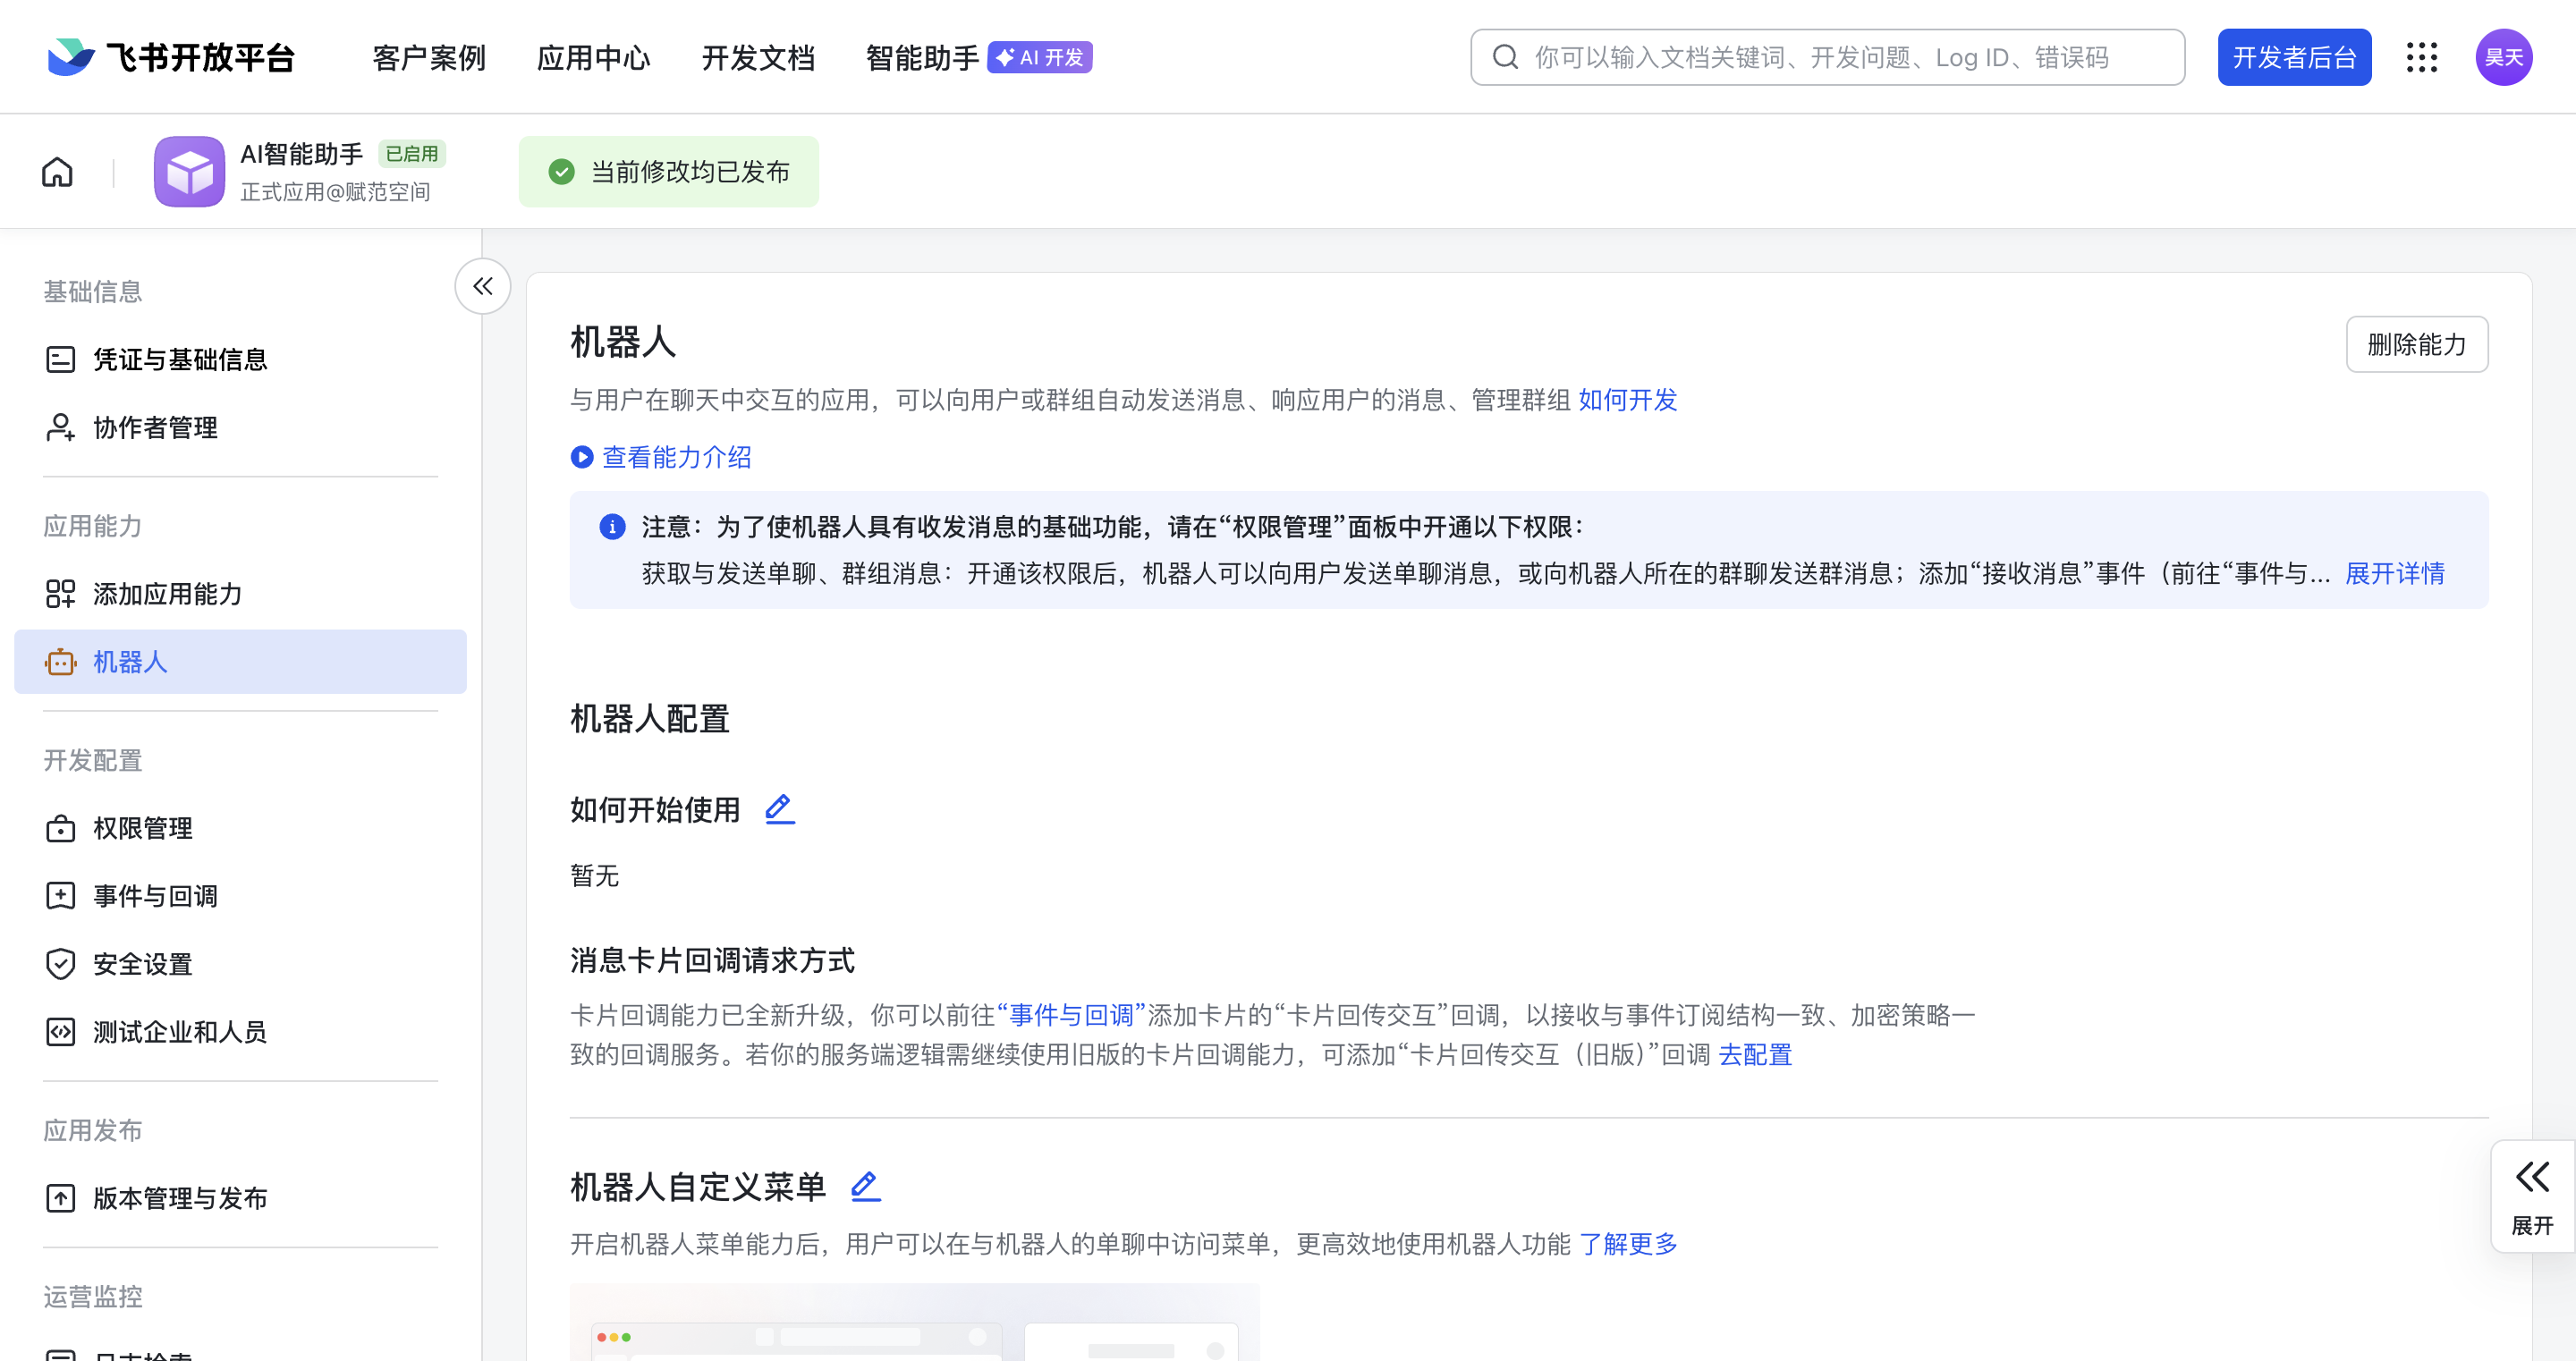2576x1361 pixels.
Task: Open 智能助手 in top navigation
Action: pyautogui.click(x=922, y=57)
